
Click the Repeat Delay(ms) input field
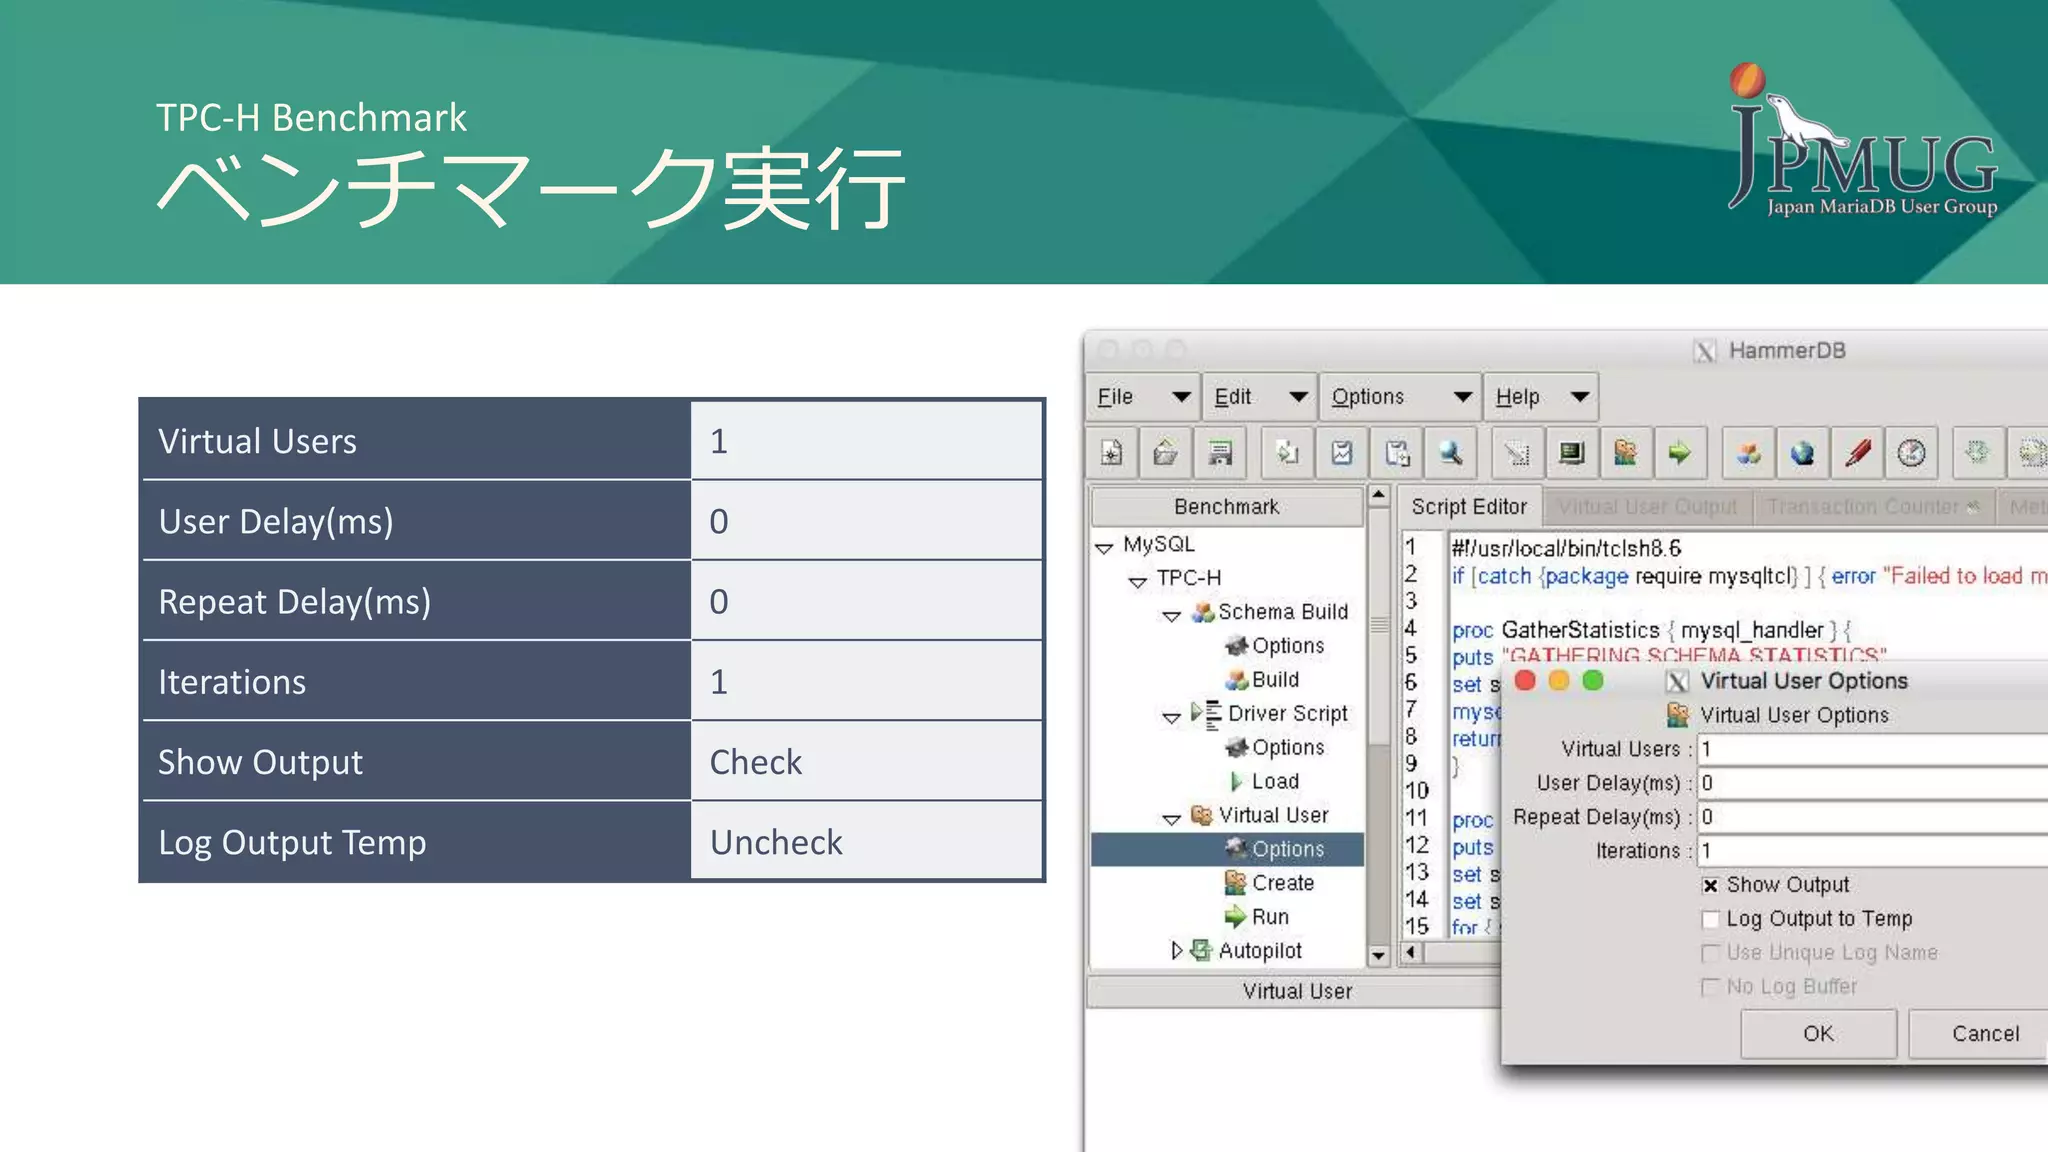tap(1873, 818)
